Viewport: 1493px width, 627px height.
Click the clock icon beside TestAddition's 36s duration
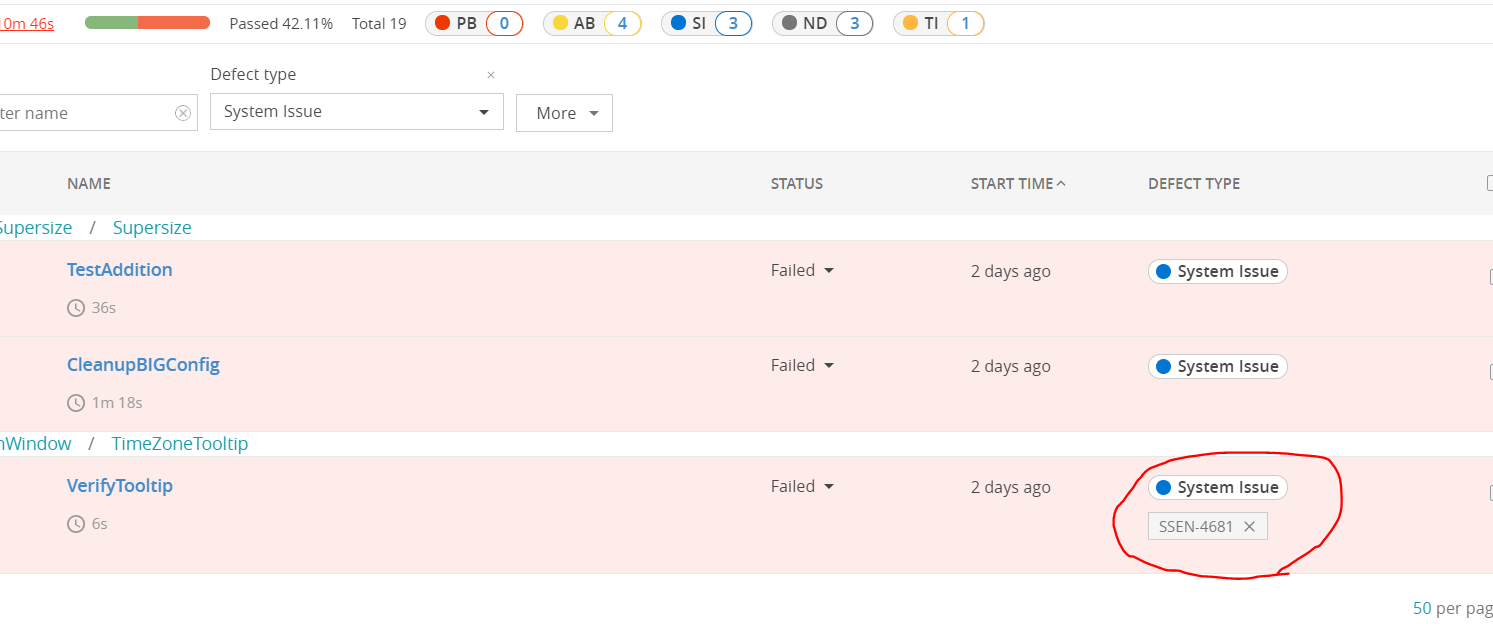75,307
